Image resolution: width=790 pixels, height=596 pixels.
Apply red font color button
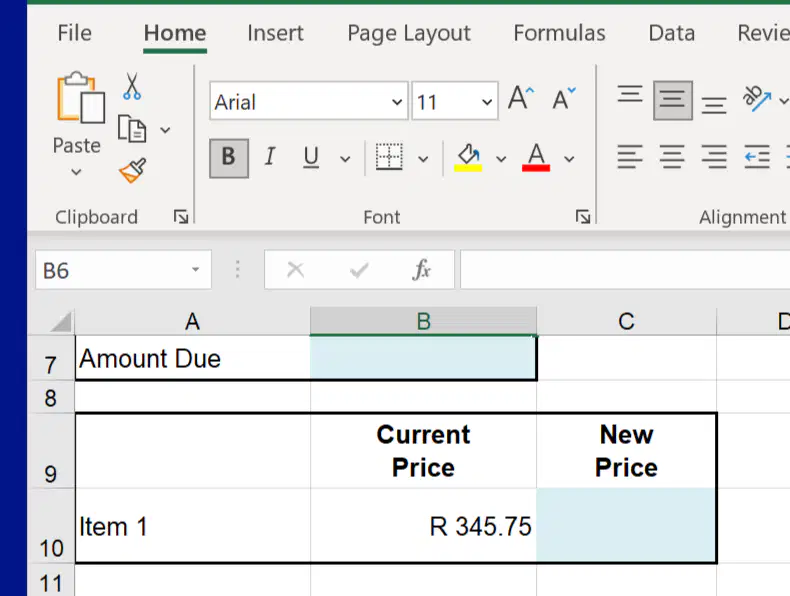coord(536,158)
